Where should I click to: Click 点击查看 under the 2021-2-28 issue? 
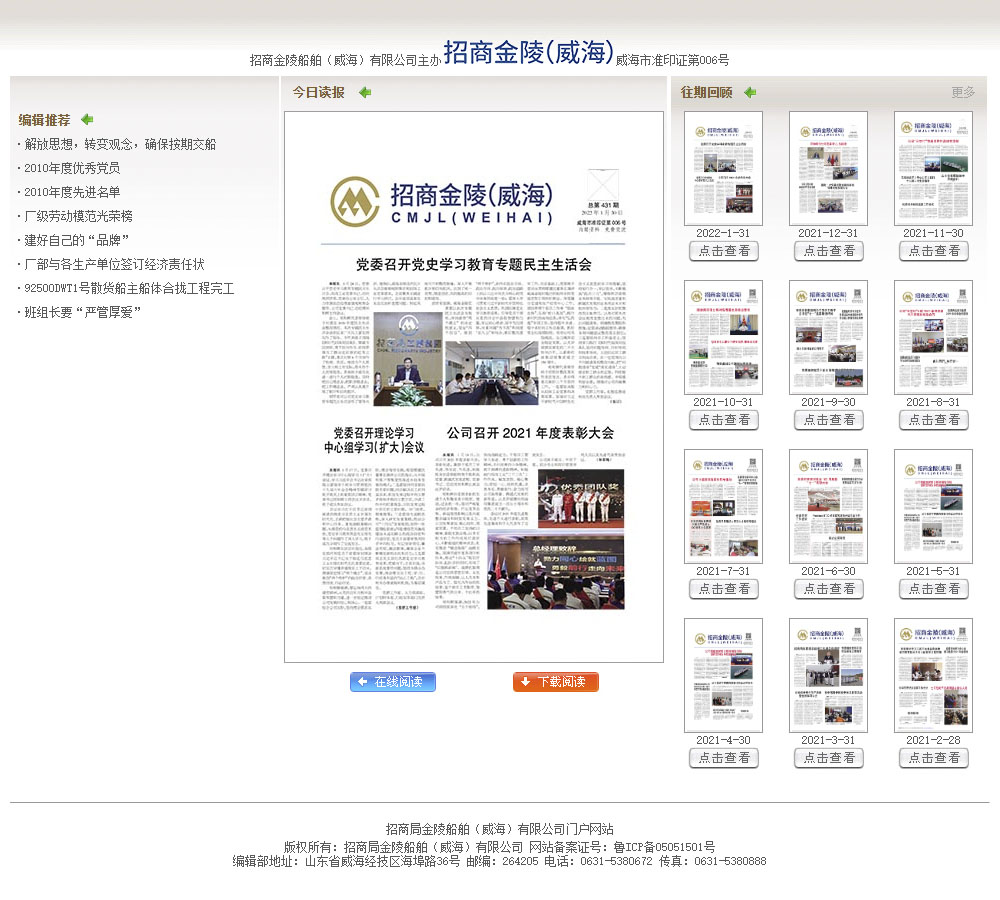[934, 758]
